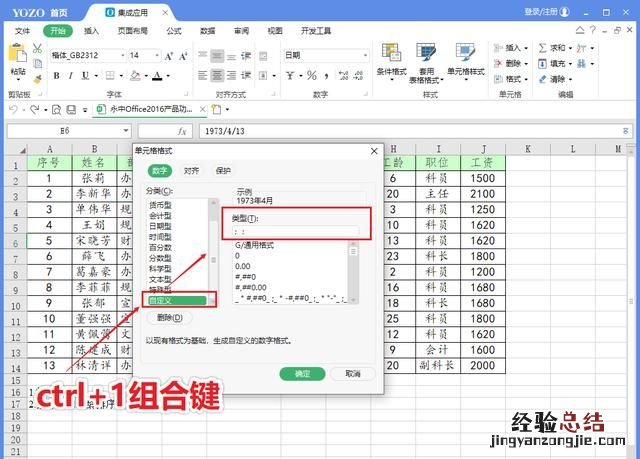Select 货币型 in category list
Screen dimensions: 640x459
tap(160, 205)
